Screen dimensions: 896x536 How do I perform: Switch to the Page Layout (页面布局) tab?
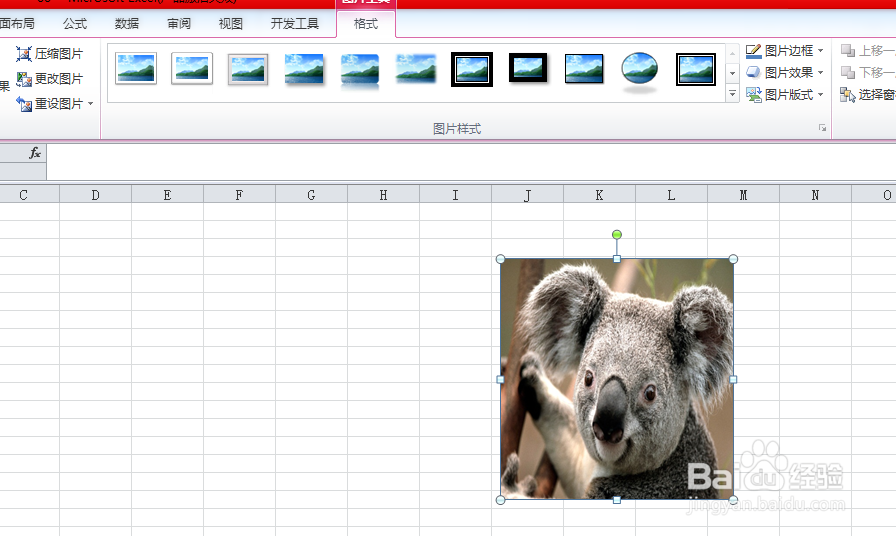(x=17, y=23)
